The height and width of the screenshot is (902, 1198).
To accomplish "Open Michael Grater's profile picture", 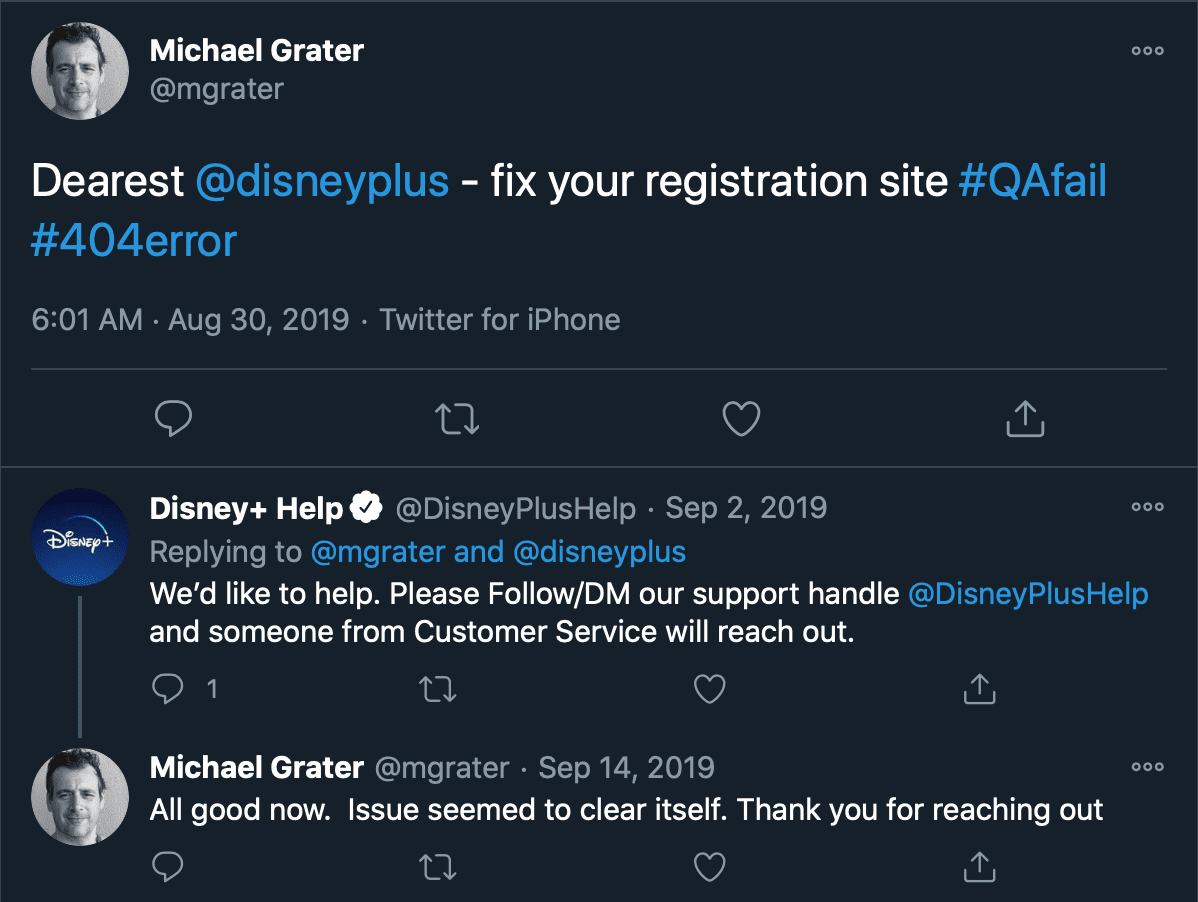I will pos(80,70).
